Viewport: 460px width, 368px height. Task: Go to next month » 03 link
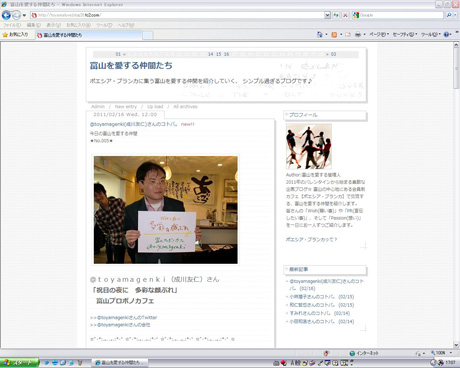[331, 54]
